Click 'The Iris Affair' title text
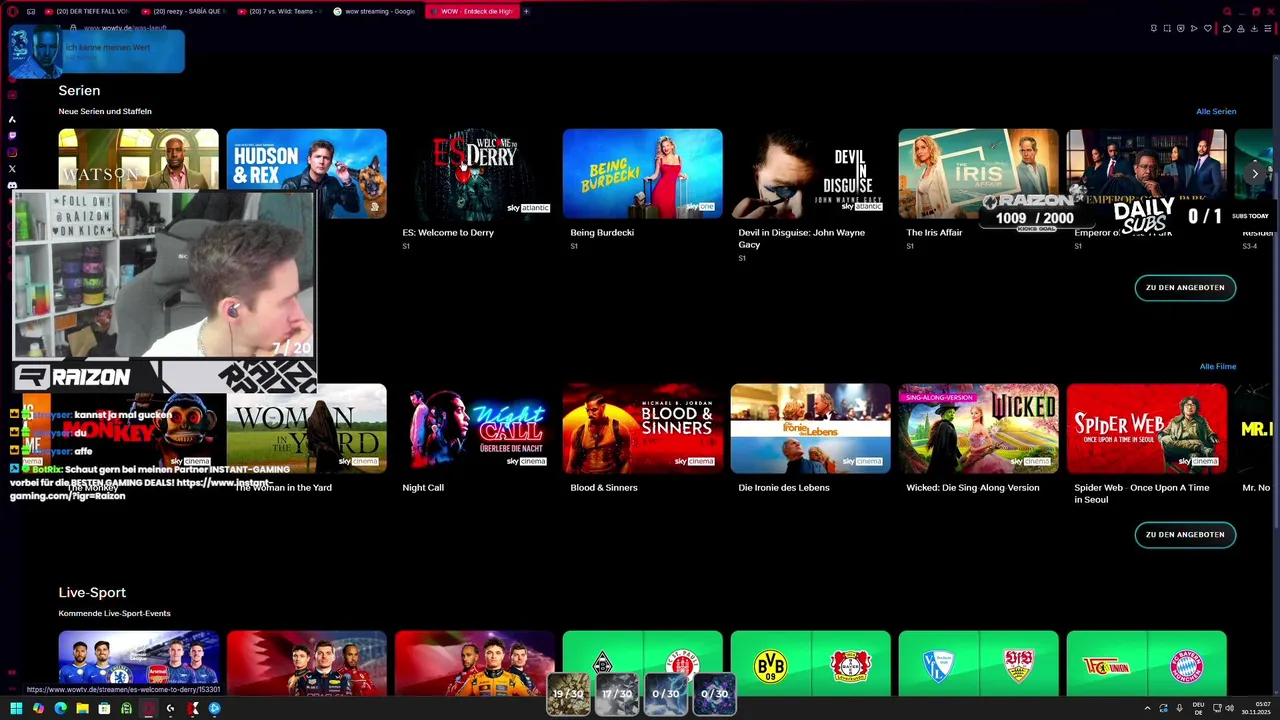The height and width of the screenshot is (720, 1280). click(x=934, y=232)
